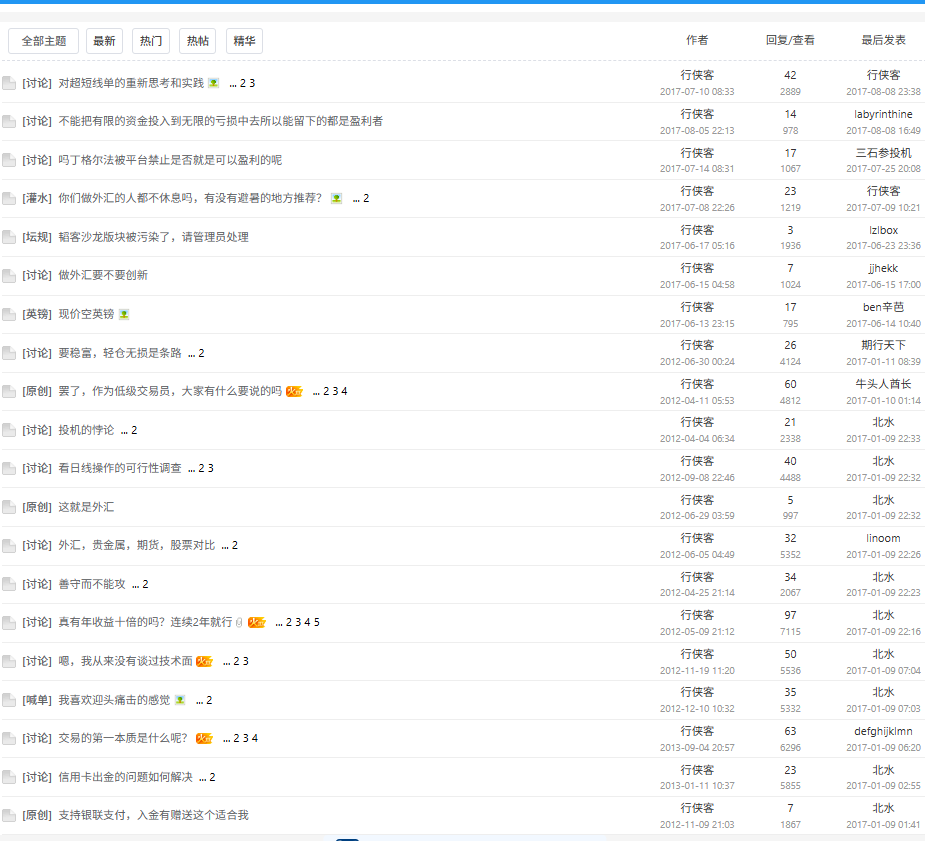
Task: Click thread icon for 对超短线单的重新思考和实践
Action: [9, 83]
